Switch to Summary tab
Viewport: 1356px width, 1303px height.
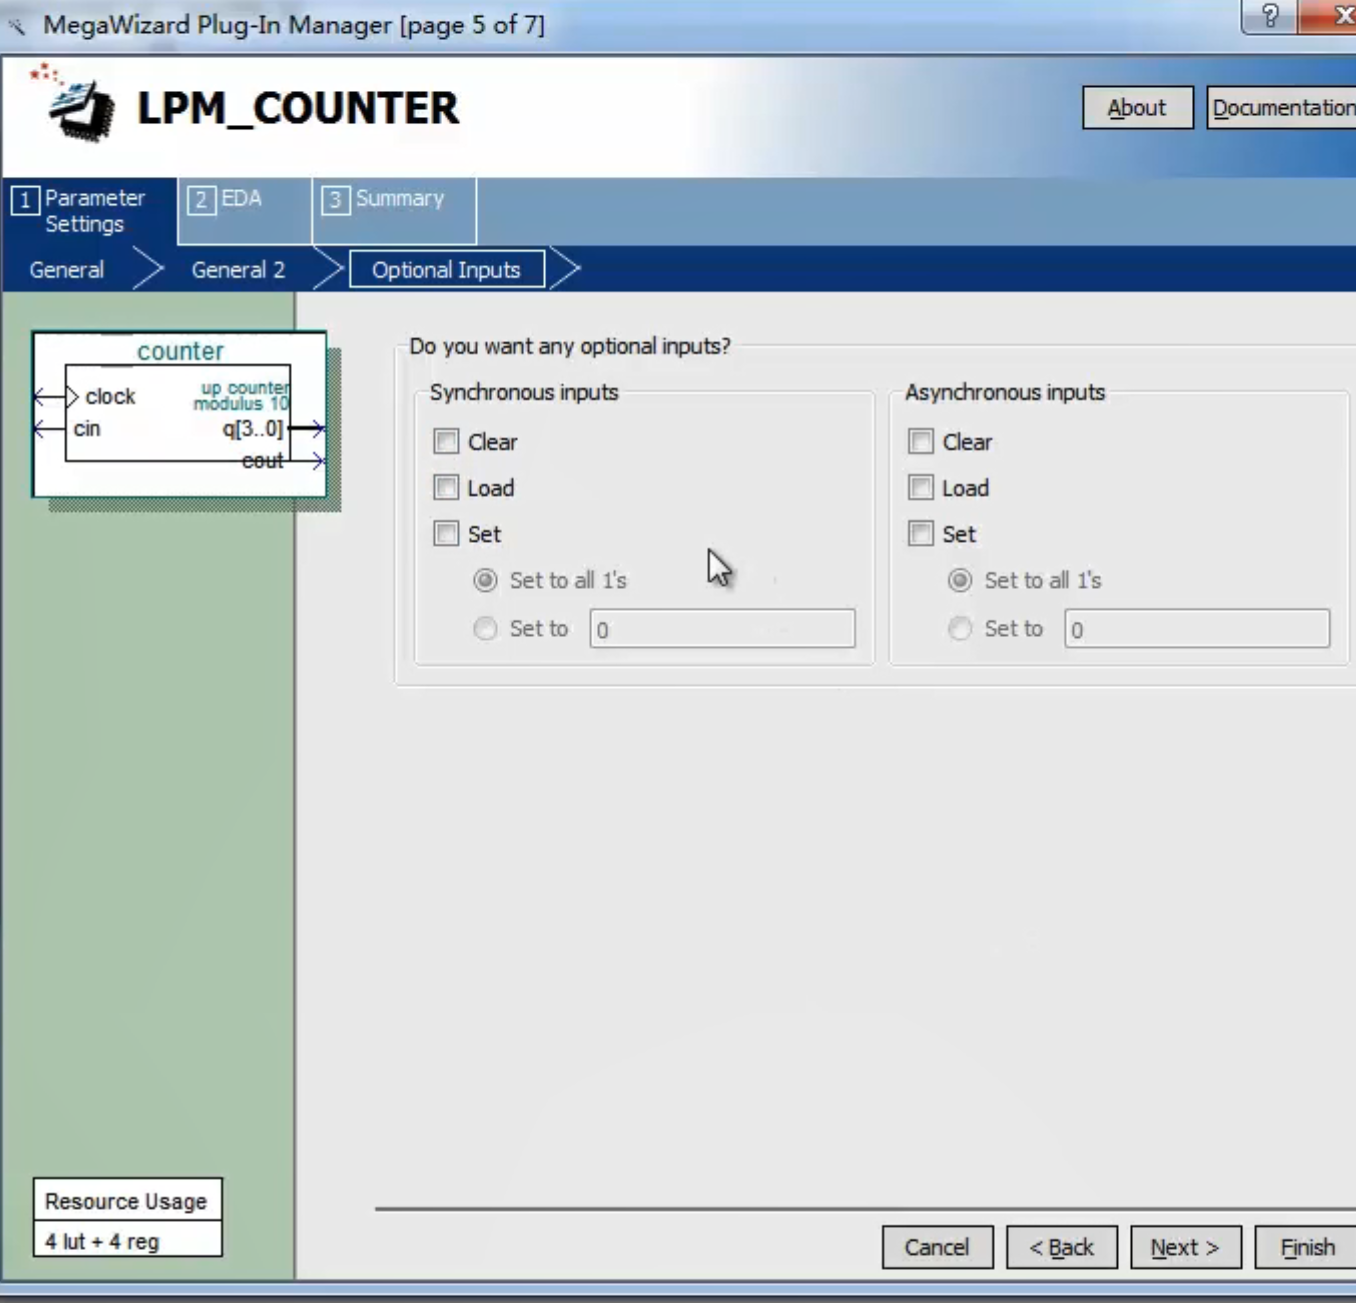[394, 211]
